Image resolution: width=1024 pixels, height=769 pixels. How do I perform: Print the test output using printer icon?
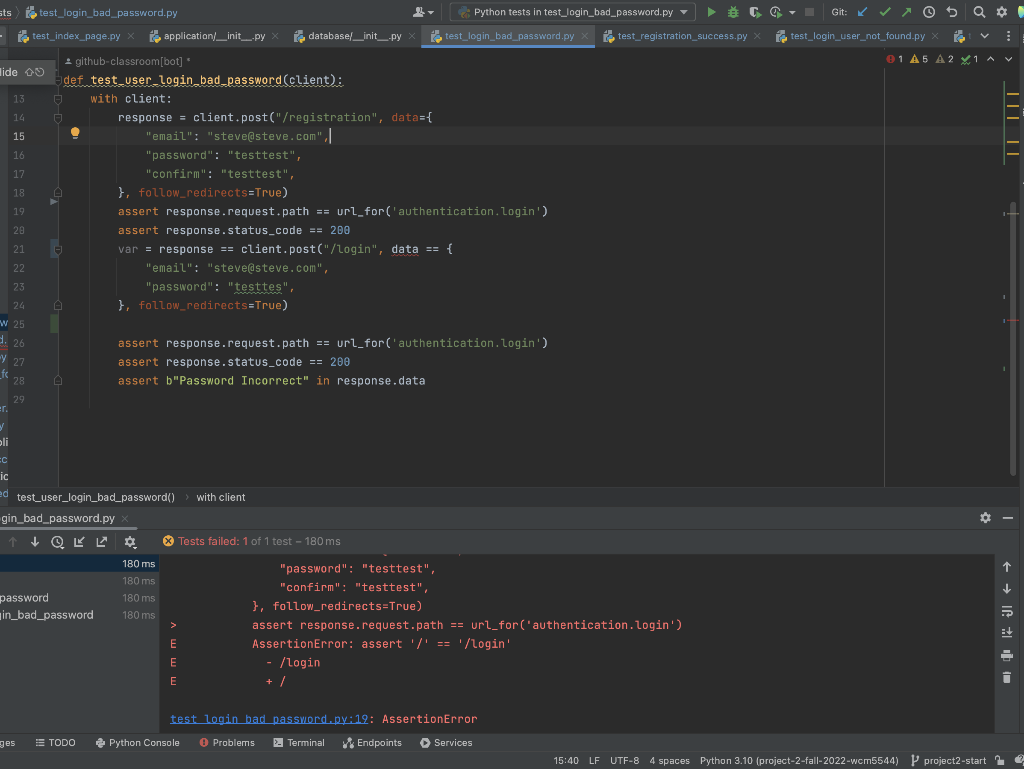(x=1006, y=655)
